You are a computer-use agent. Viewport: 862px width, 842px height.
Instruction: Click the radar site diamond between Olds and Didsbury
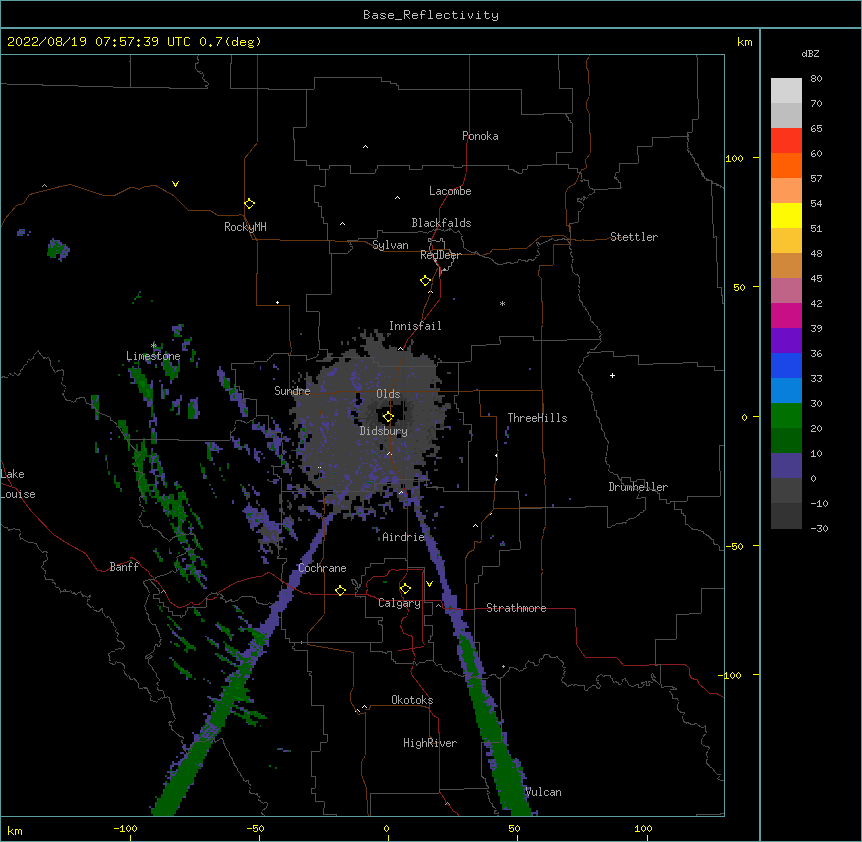(388, 417)
